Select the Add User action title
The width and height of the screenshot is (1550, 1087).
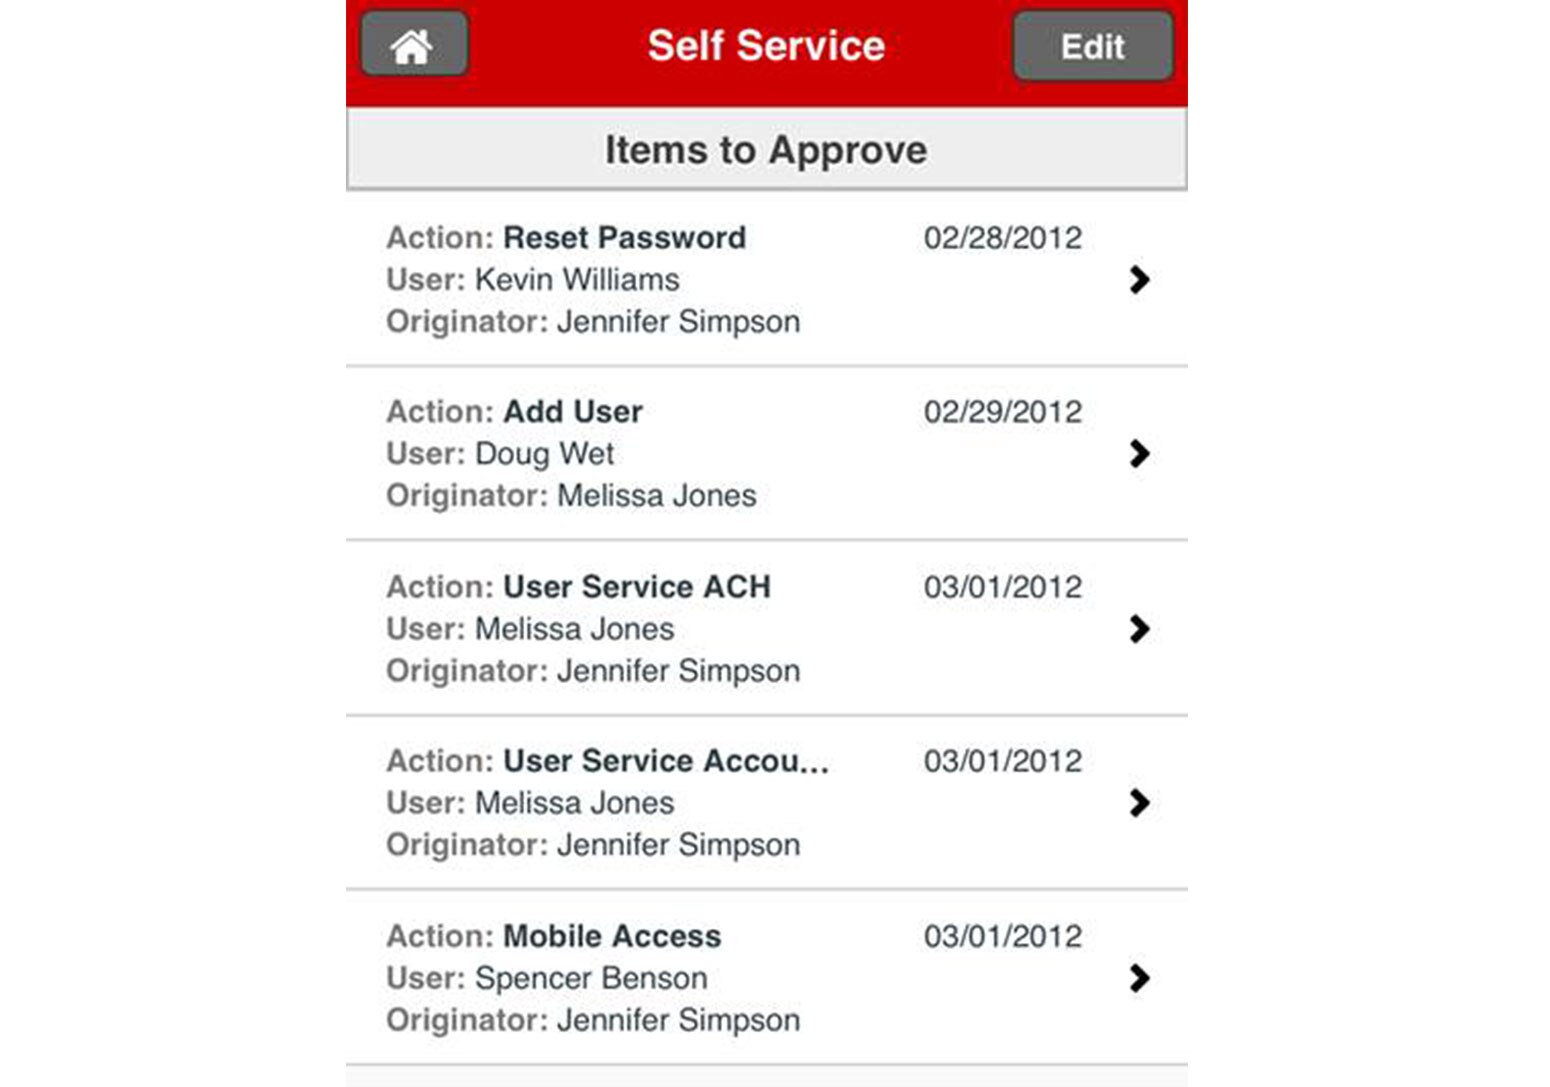572,412
